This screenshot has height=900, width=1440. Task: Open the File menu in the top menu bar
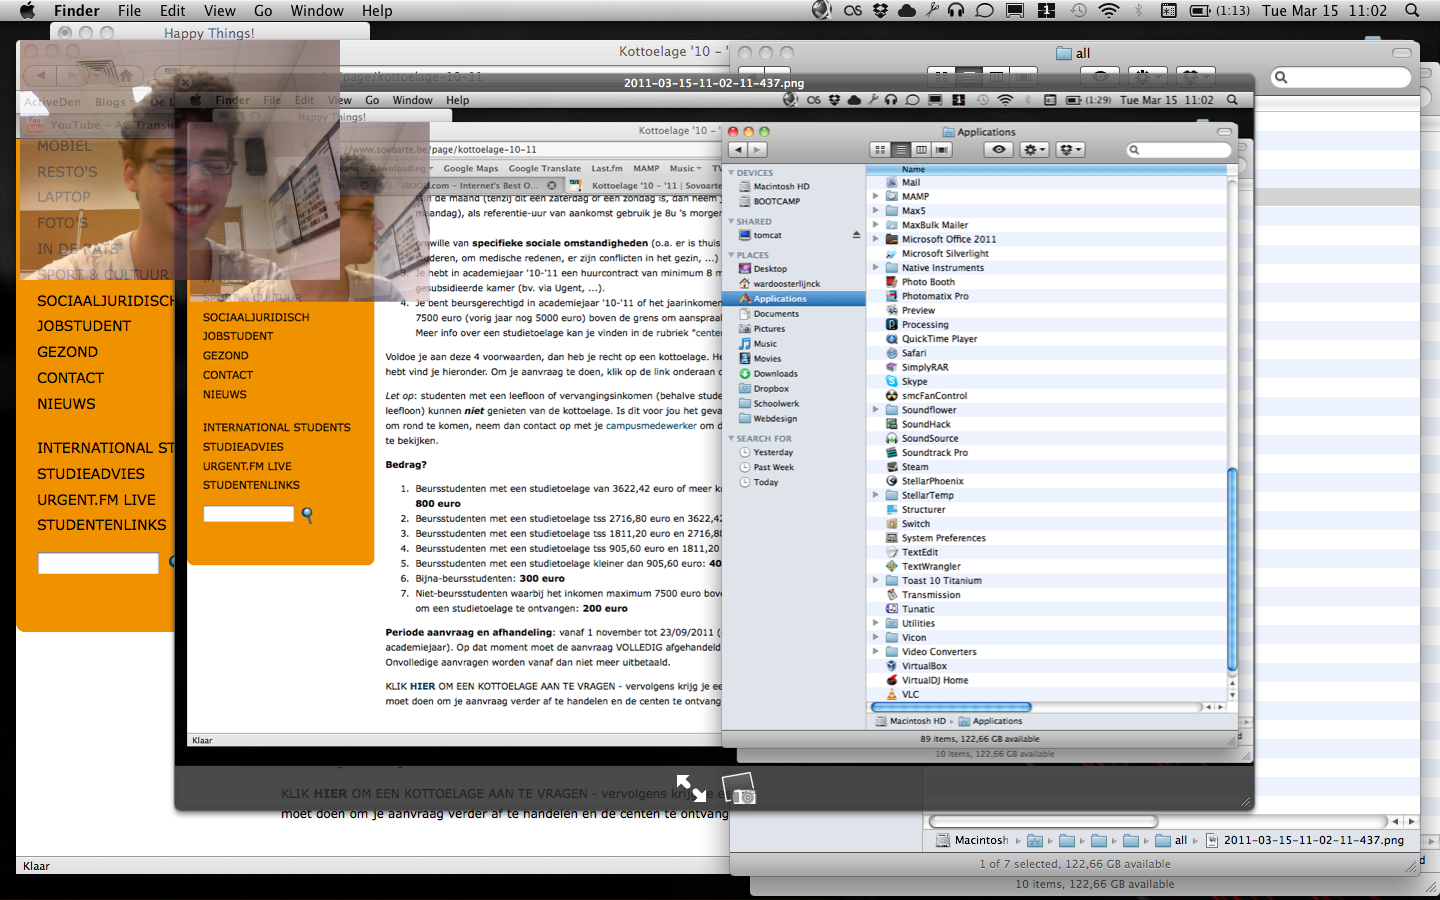(129, 11)
